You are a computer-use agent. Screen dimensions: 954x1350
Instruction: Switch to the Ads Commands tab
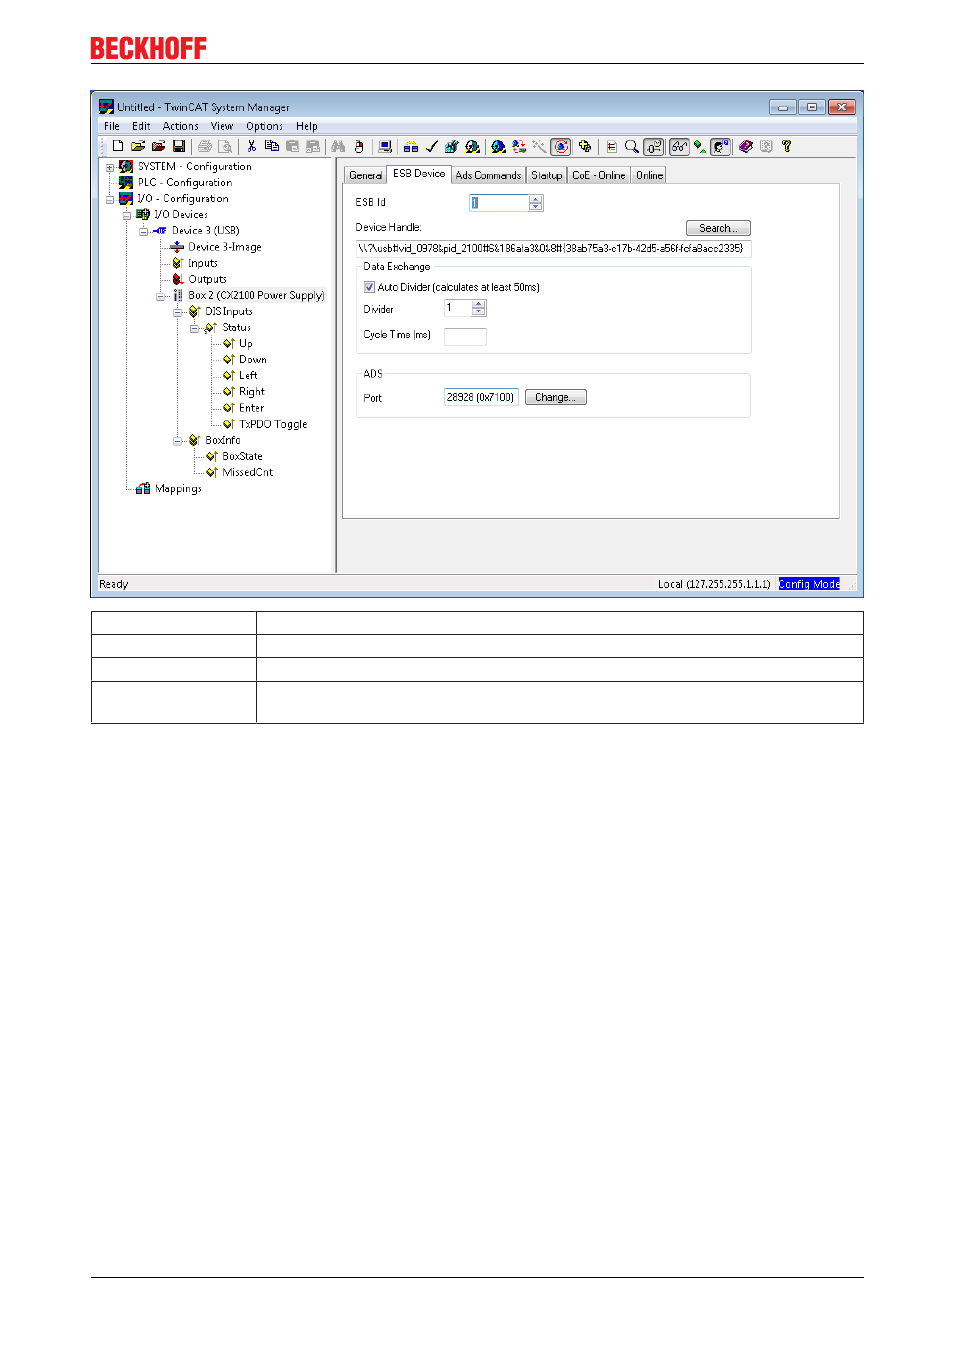[488, 175]
